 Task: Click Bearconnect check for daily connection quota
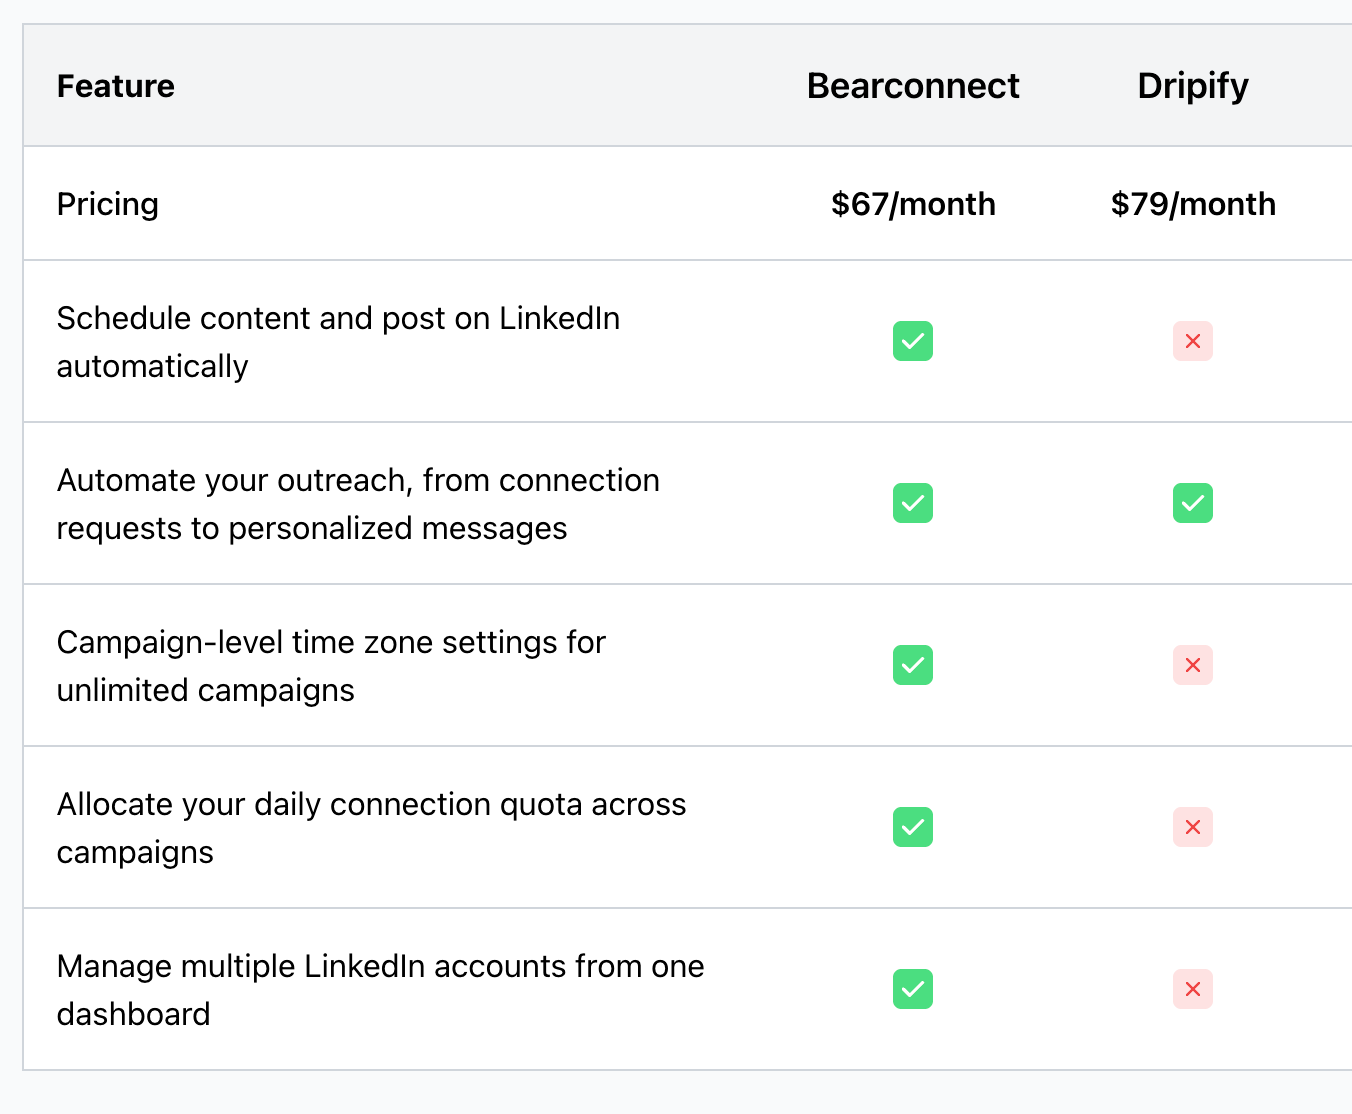(912, 827)
